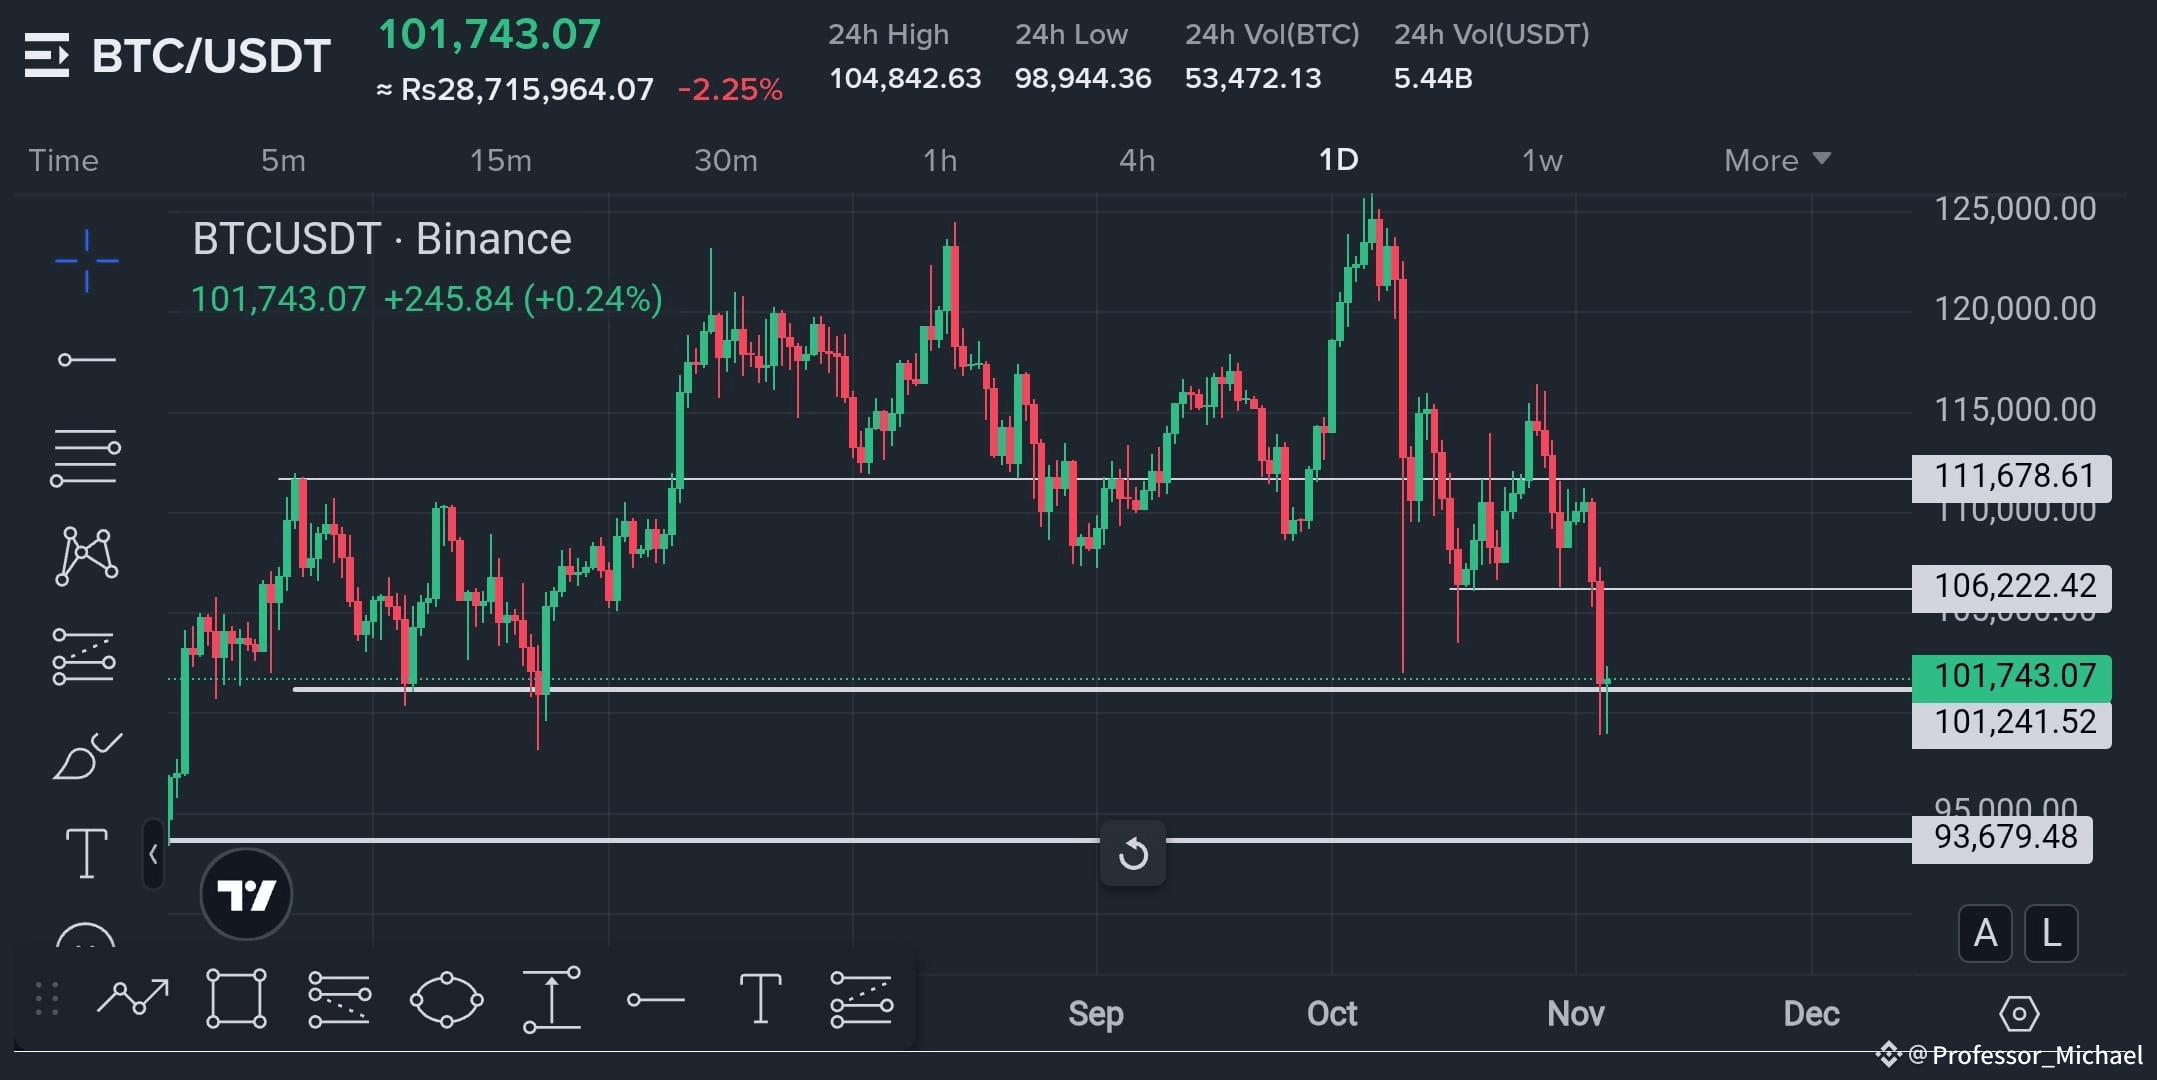The image size is (2157, 1080).
Task: Select the Text tool in left sidebar
Action: click(x=87, y=853)
